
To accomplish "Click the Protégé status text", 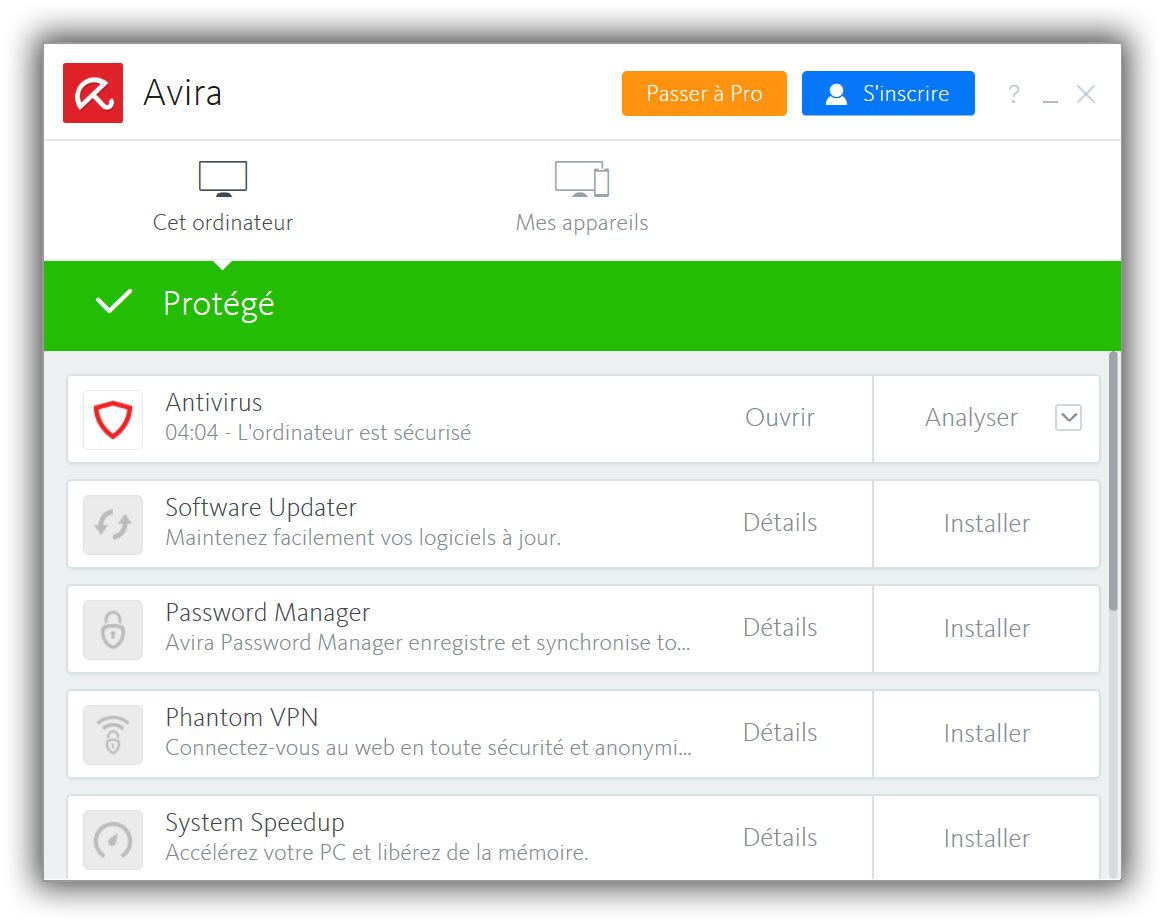I will [x=219, y=304].
